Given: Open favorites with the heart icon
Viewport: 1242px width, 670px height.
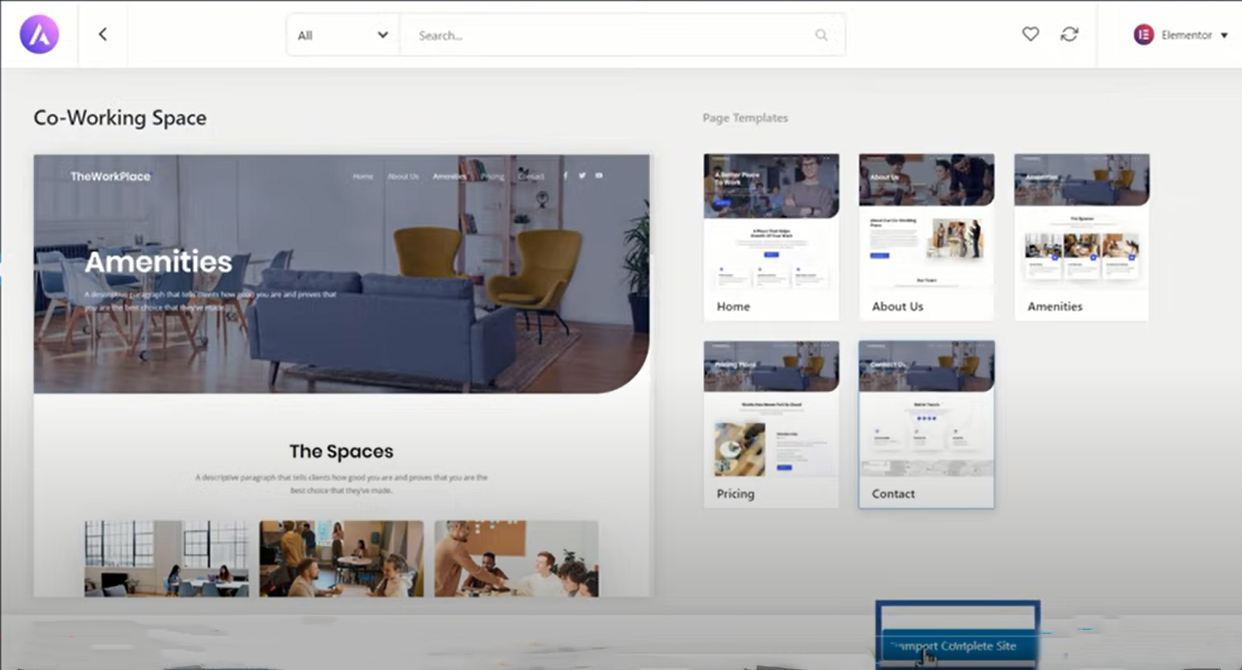Looking at the screenshot, I should 1030,34.
